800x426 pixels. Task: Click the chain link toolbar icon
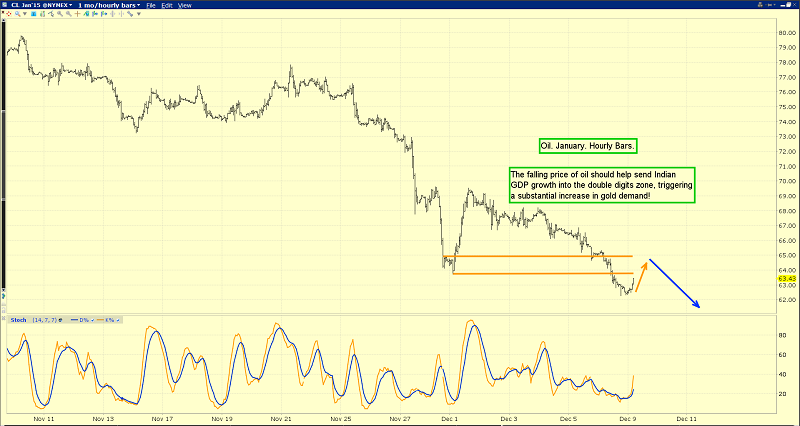click(130, 14)
